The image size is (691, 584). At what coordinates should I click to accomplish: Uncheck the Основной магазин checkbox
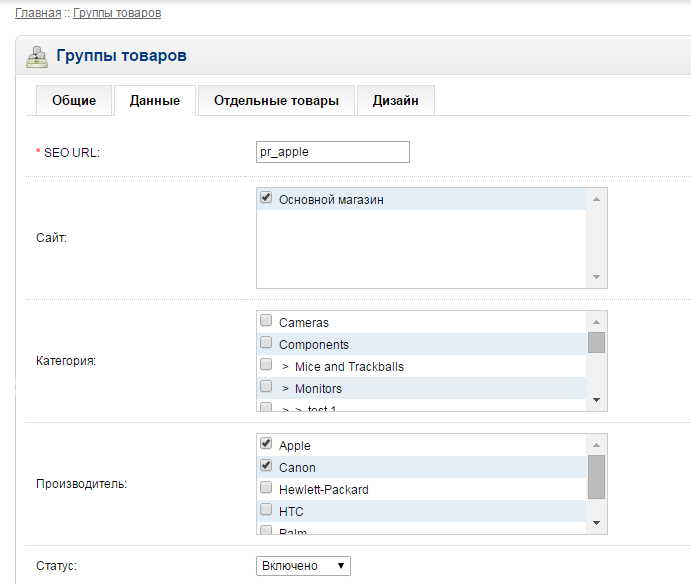[x=266, y=199]
